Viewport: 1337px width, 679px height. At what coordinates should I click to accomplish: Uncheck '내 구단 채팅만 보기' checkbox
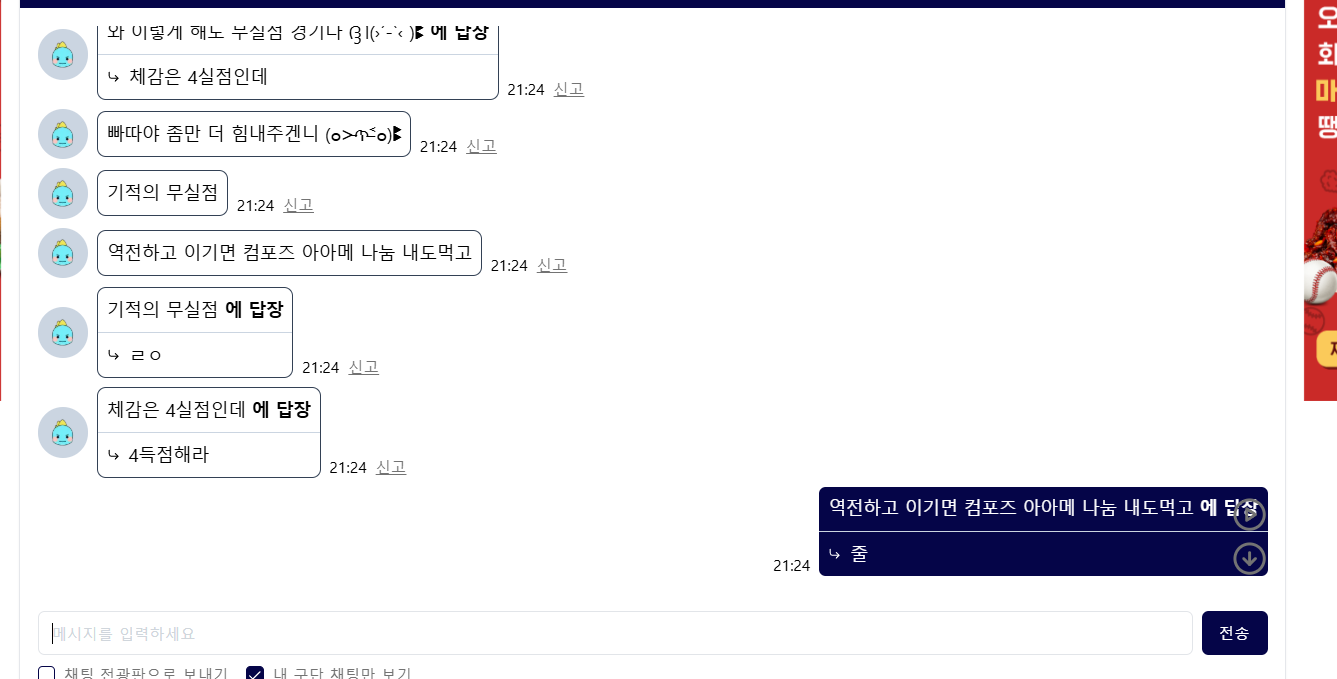pyautogui.click(x=255, y=674)
